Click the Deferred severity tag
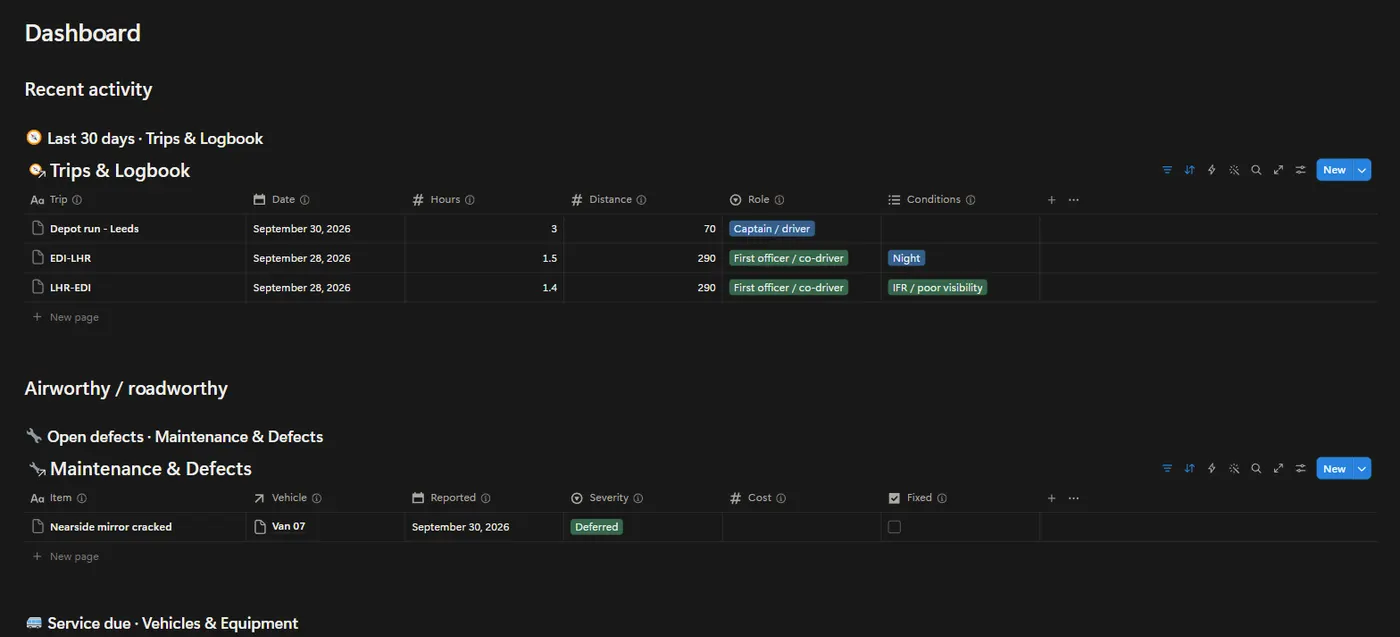This screenshot has width=1400, height=637. [x=596, y=527]
